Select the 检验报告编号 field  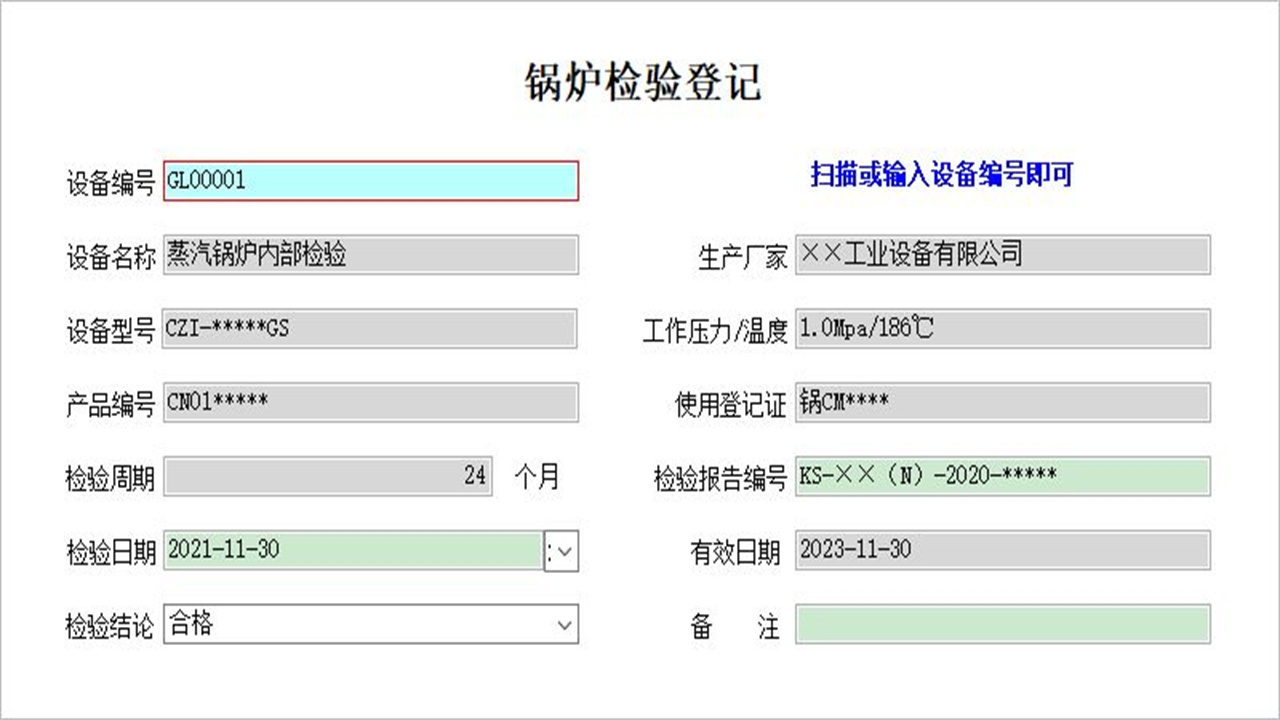coord(1000,477)
